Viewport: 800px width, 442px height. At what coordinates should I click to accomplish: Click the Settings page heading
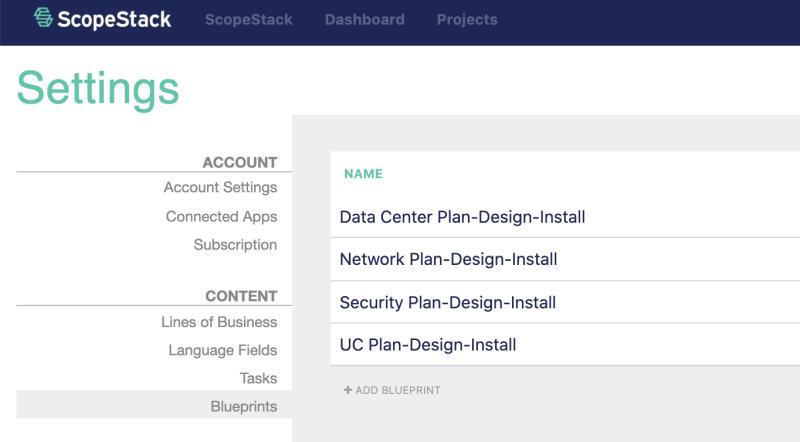click(x=98, y=88)
